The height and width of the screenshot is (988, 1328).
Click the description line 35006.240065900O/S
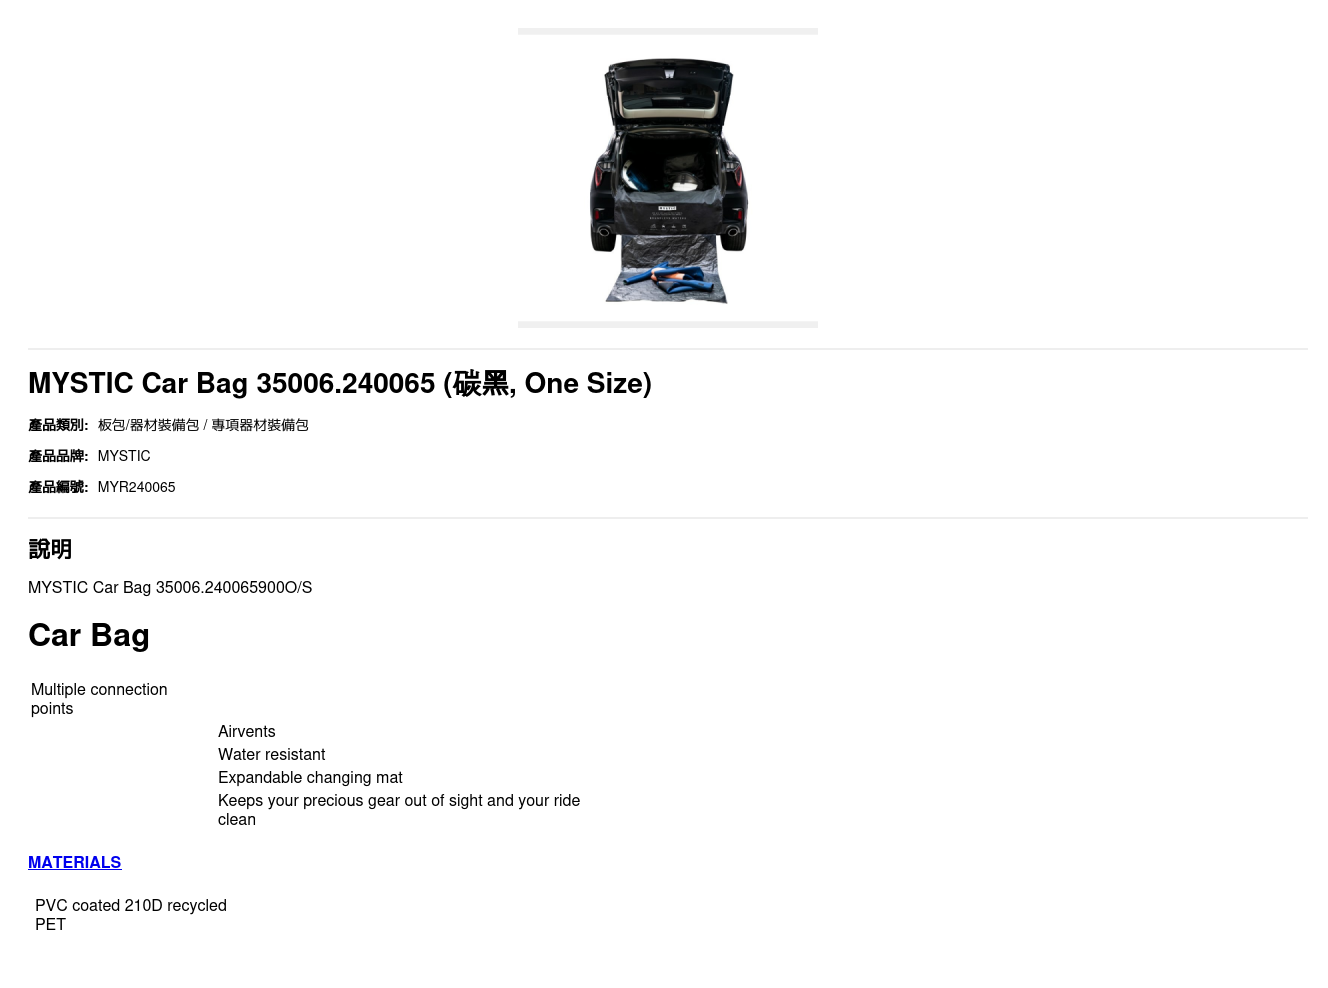(x=170, y=587)
